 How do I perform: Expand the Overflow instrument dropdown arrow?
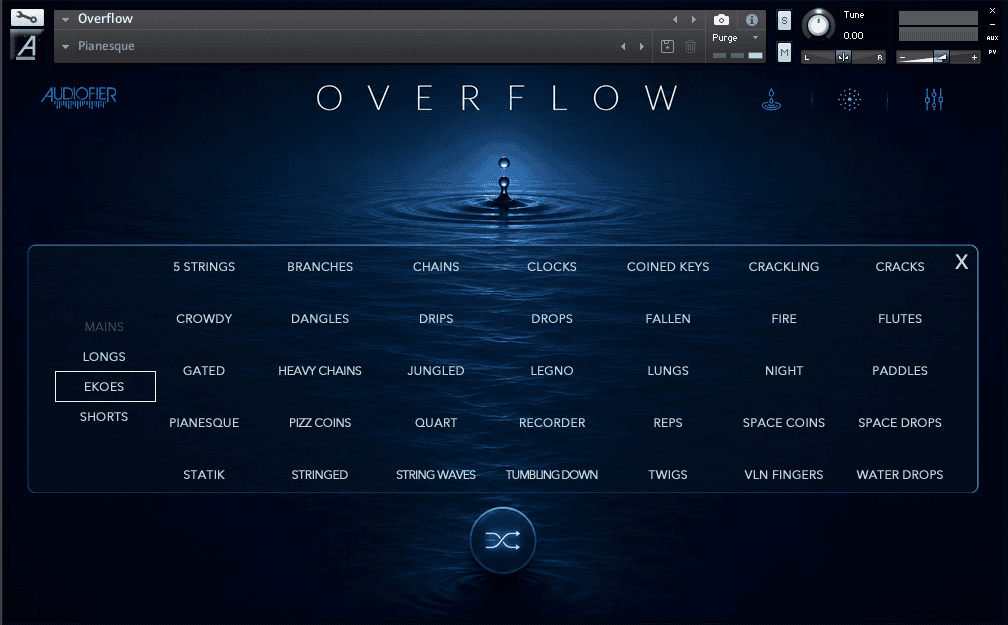pyautogui.click(x=65, y=19)
